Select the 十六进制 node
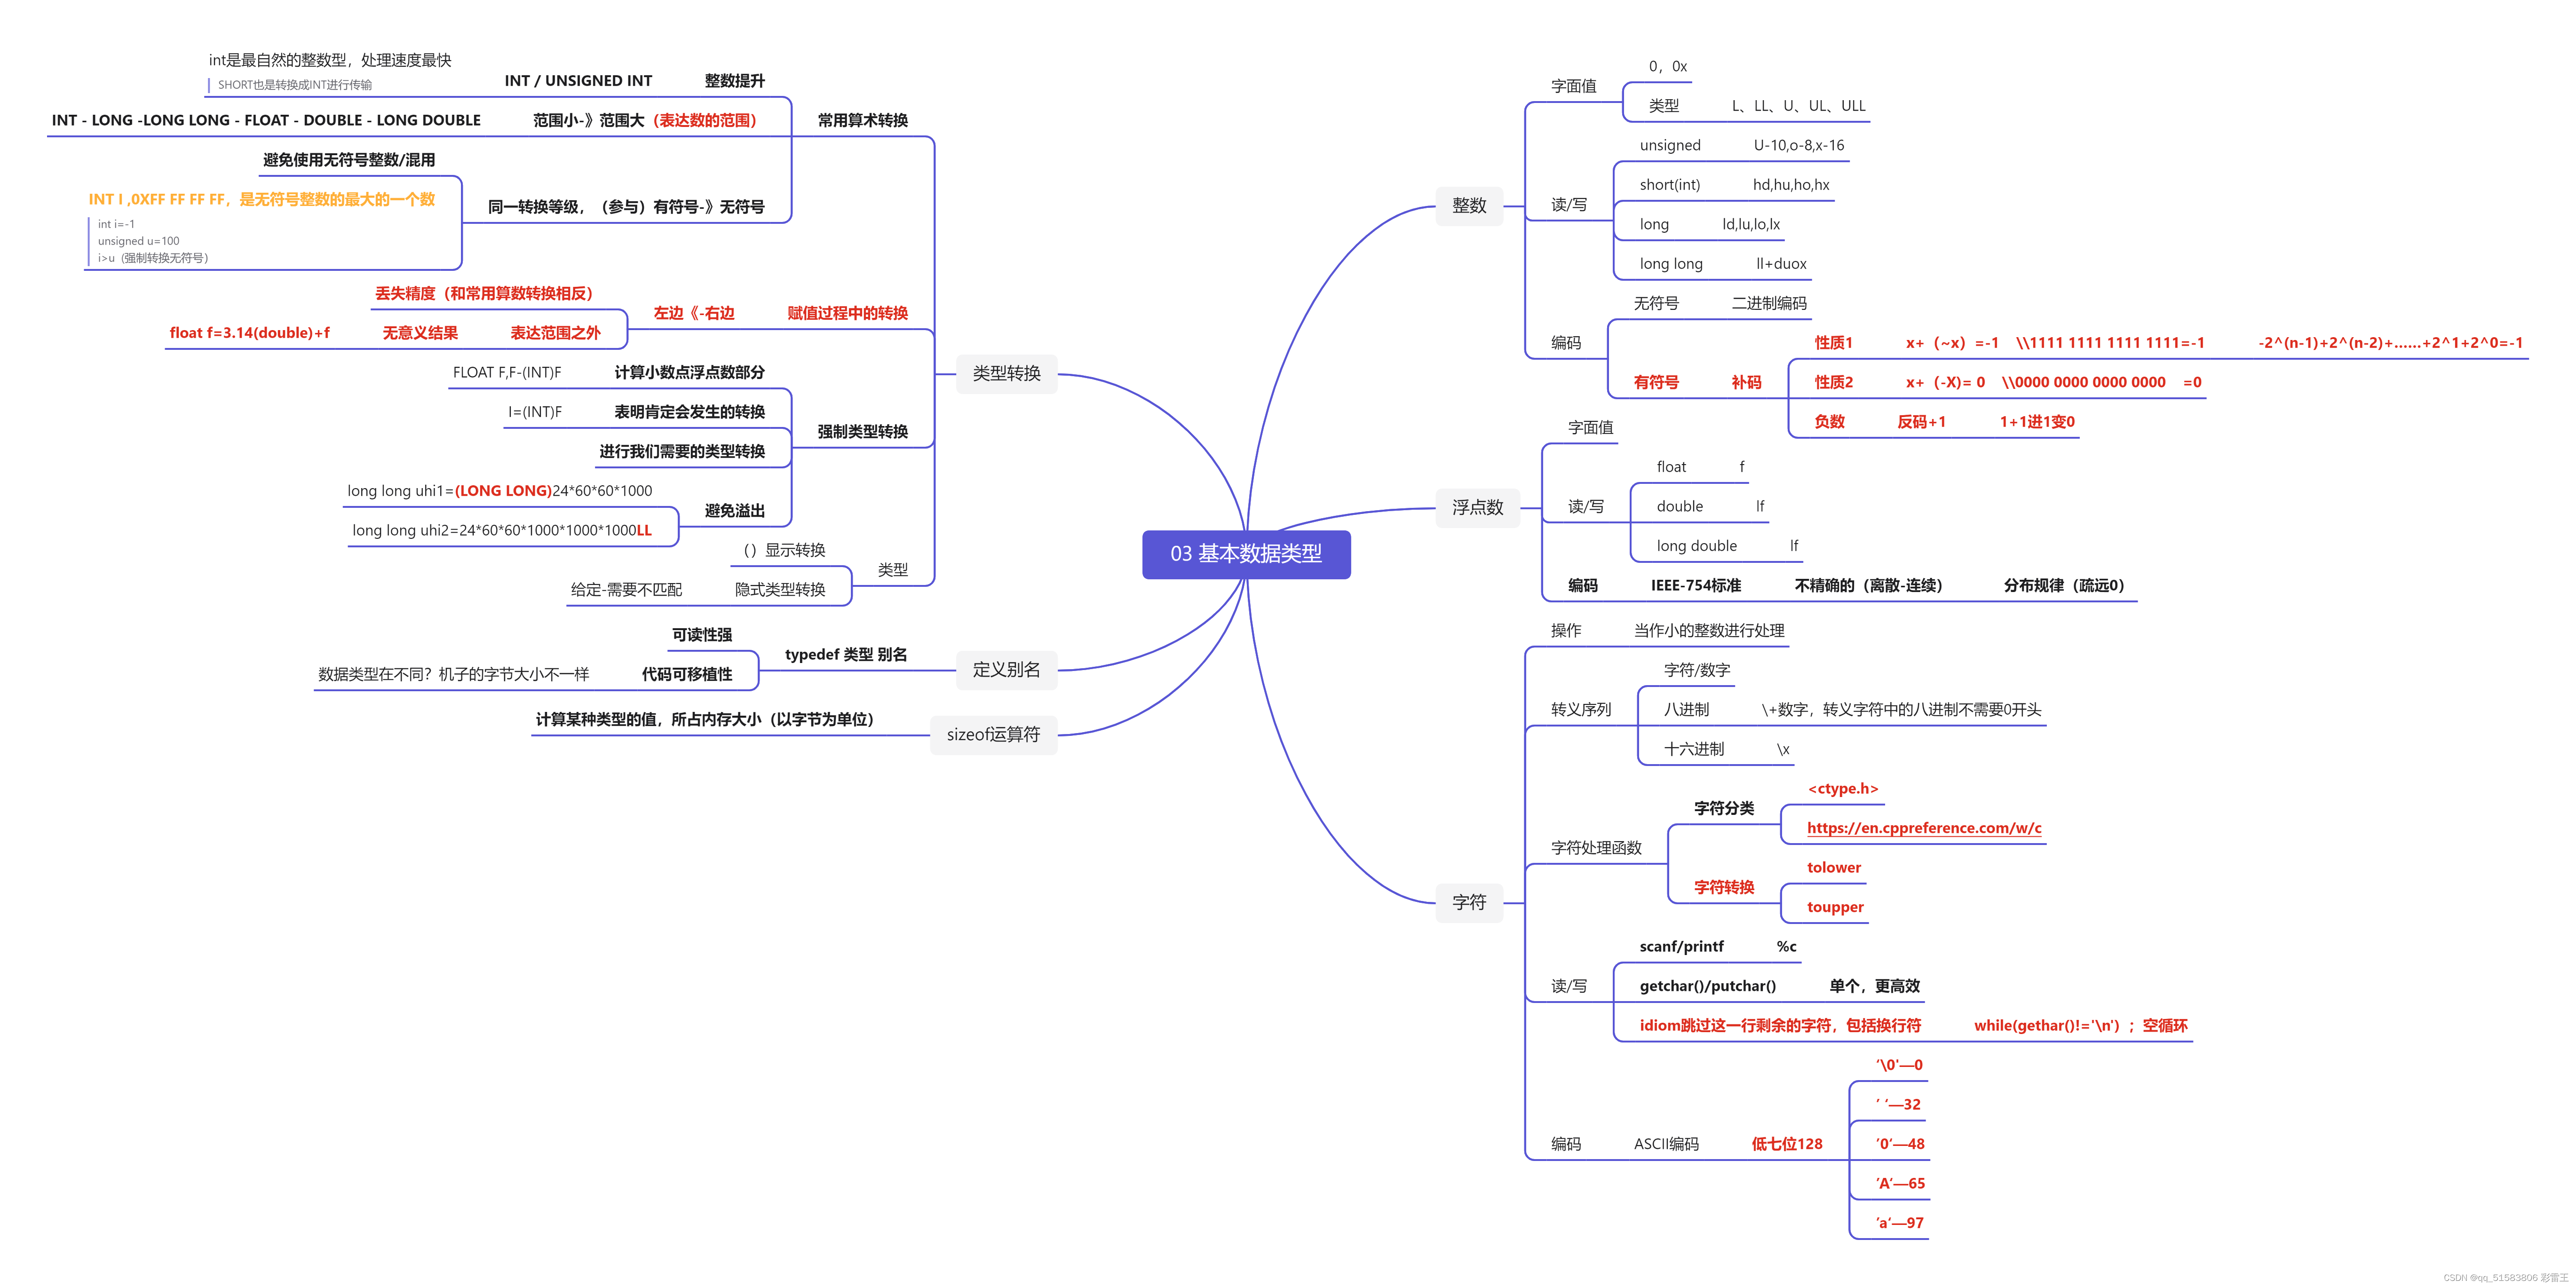This screenshot has height=1287, width=2576. (1693, 750)
